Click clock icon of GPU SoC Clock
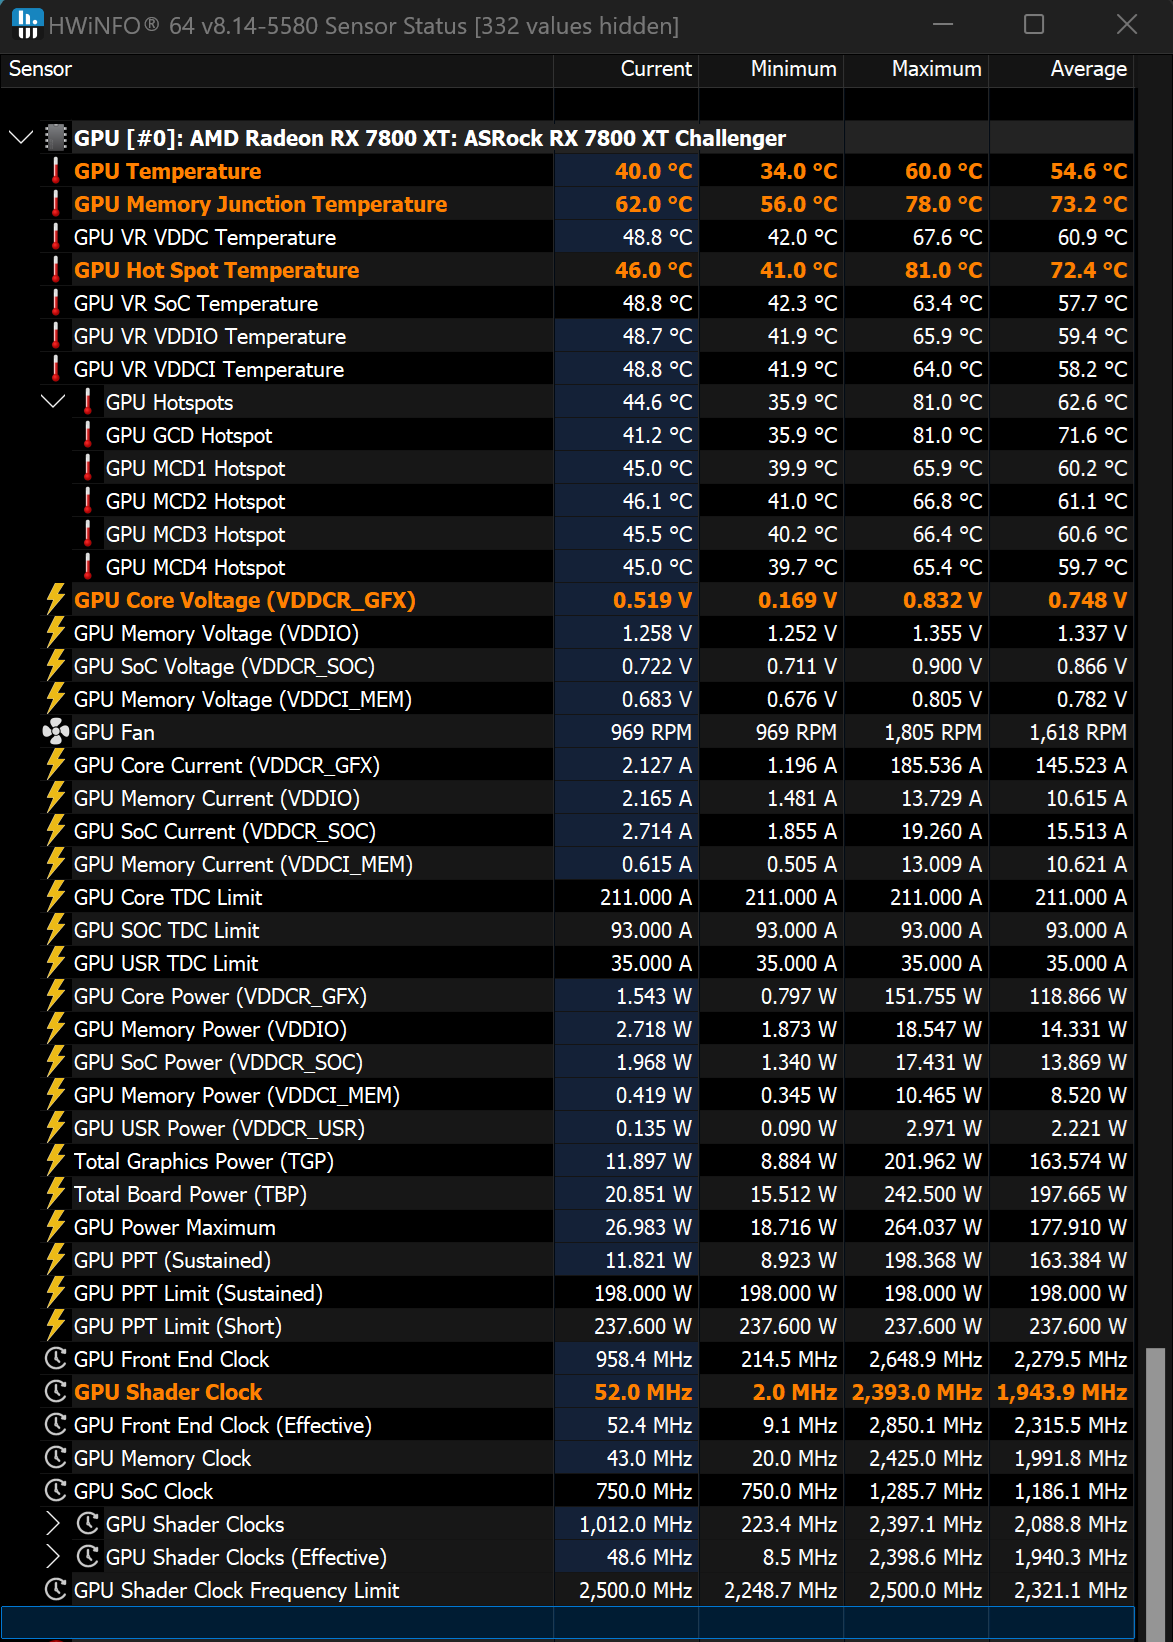The height and width of the screenshot is (1642, 1173). point(56,1490)
